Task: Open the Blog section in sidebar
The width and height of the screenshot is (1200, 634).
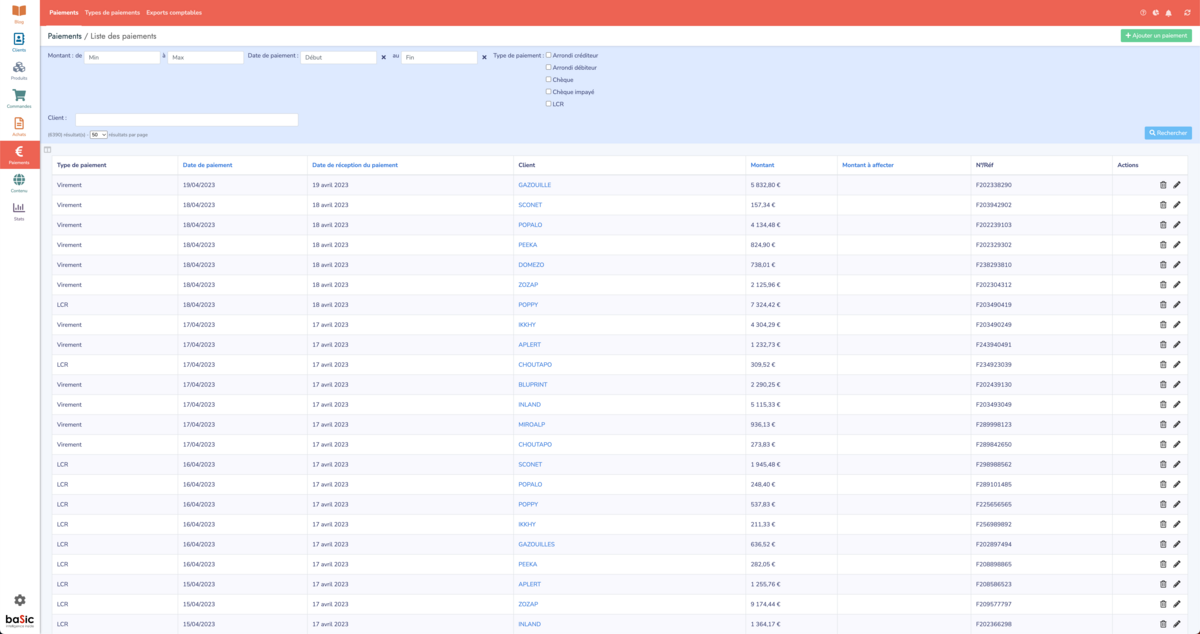Action: (19, 13)
